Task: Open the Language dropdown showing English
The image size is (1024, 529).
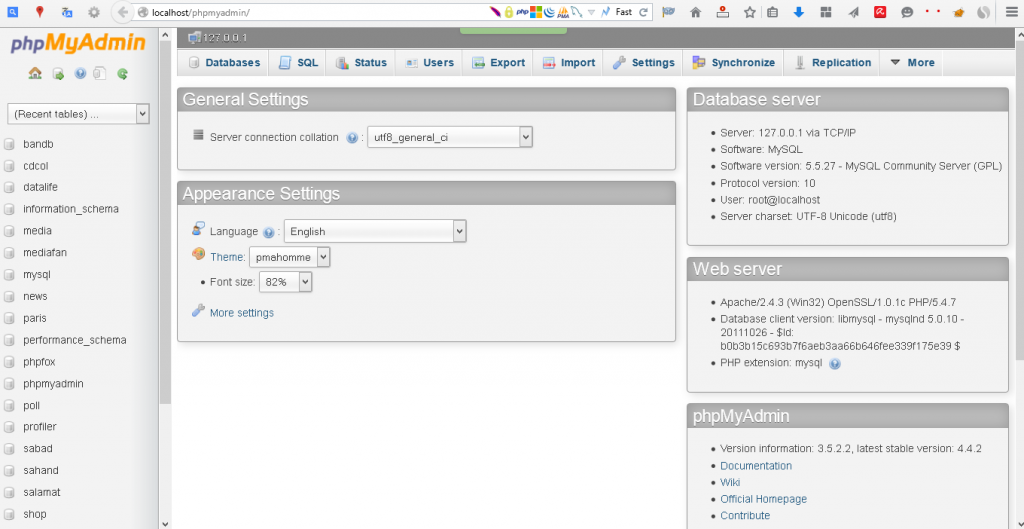Action: (x=375, y=231)
